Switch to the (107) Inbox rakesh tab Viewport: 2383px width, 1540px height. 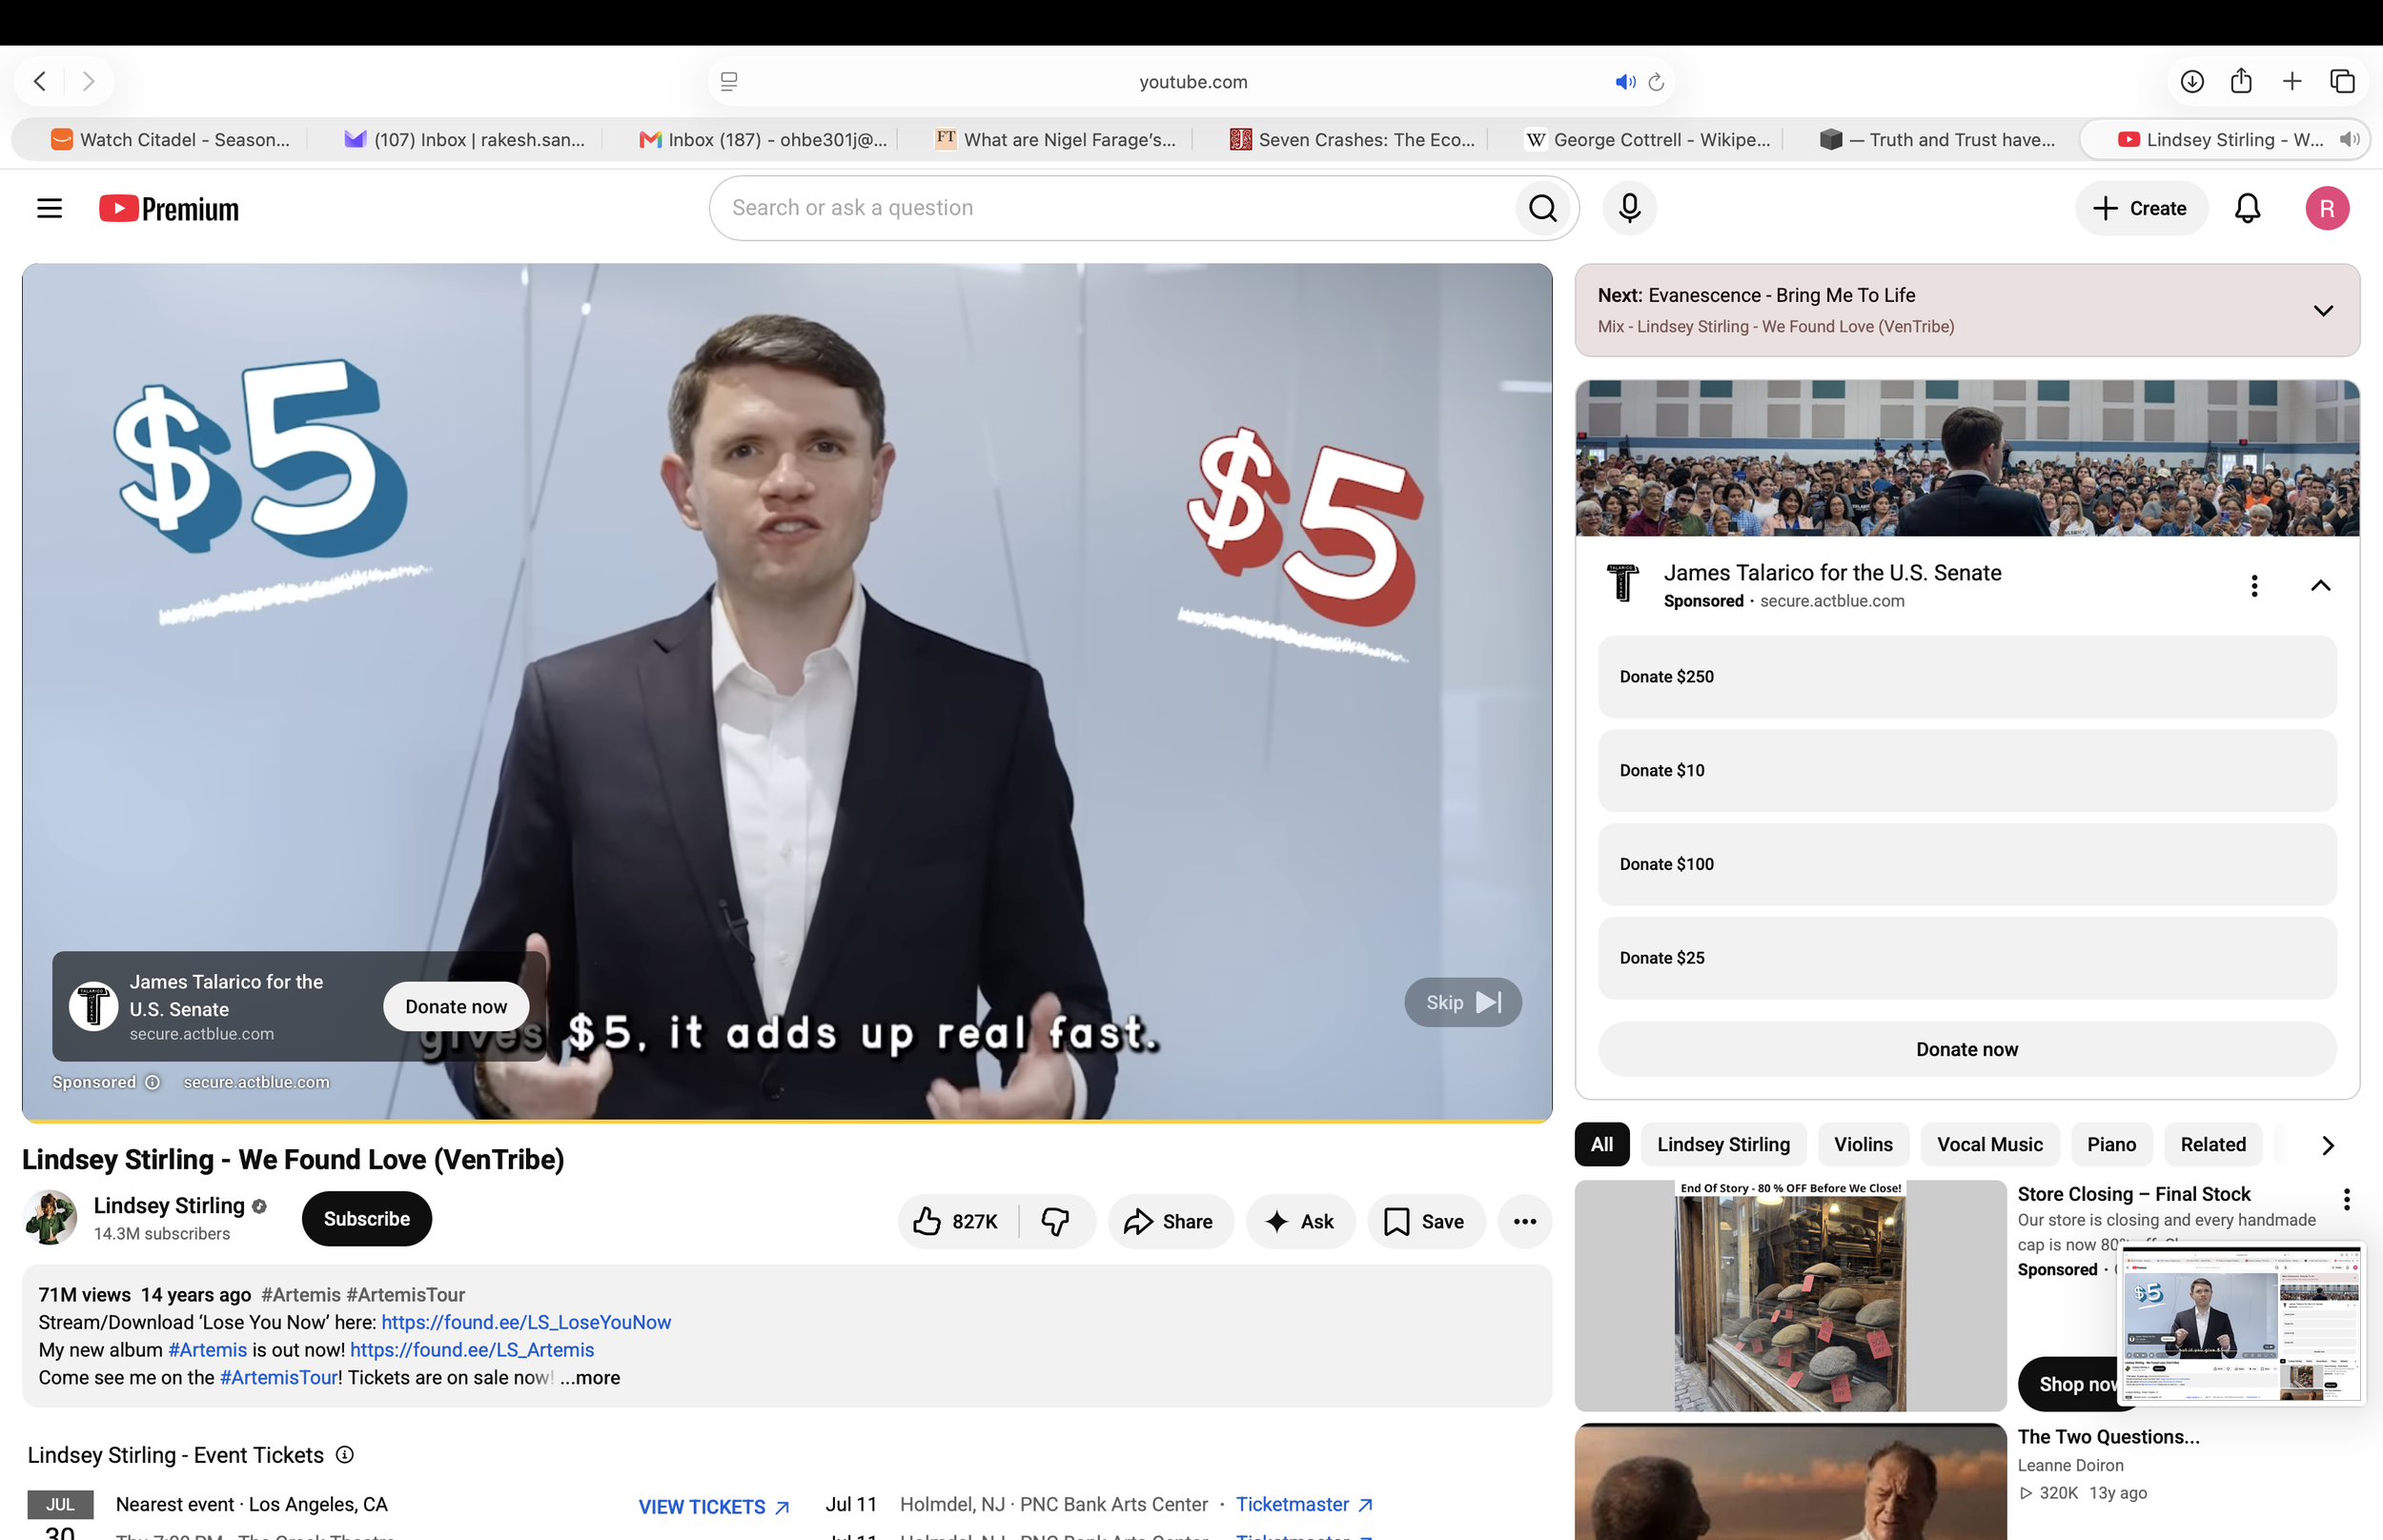click(464, 140)
